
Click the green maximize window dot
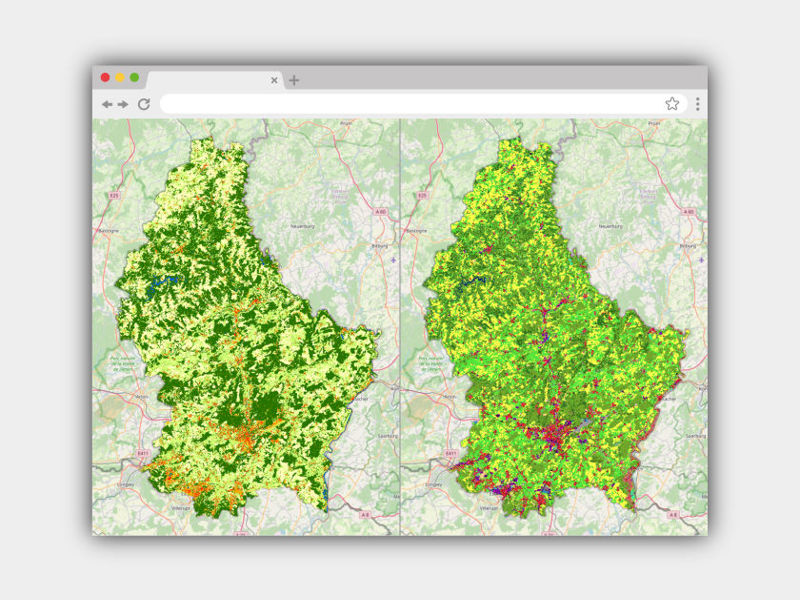coord(134,77)
